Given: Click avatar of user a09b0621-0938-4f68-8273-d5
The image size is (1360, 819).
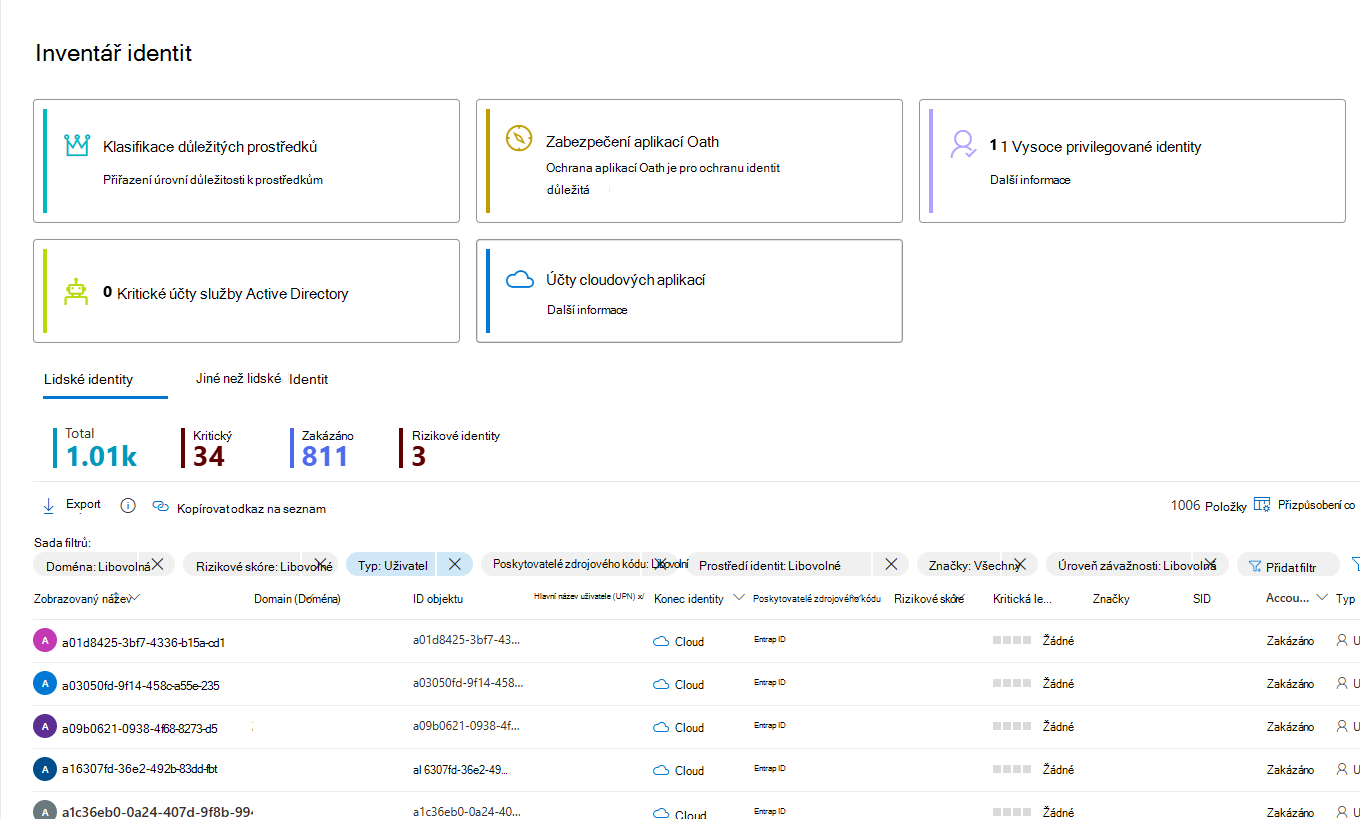Looking at the screenshot, I should tap(44, 727).
